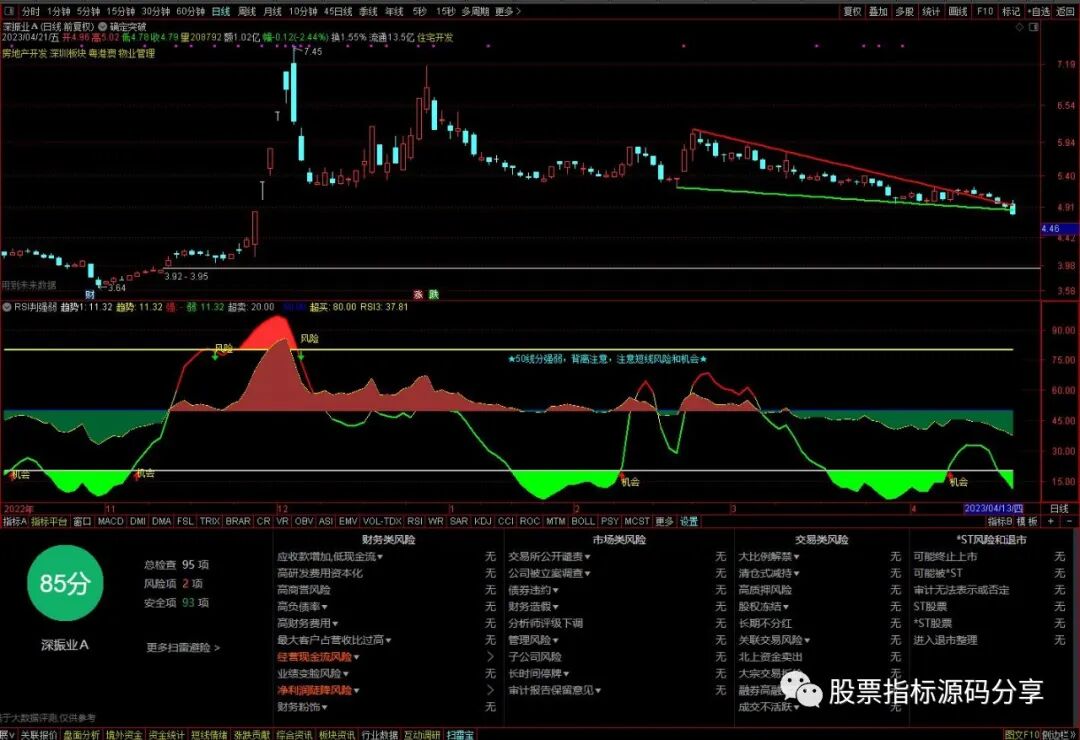Click the 返回 back button

pyautogui.click(x=1066, y=11)
